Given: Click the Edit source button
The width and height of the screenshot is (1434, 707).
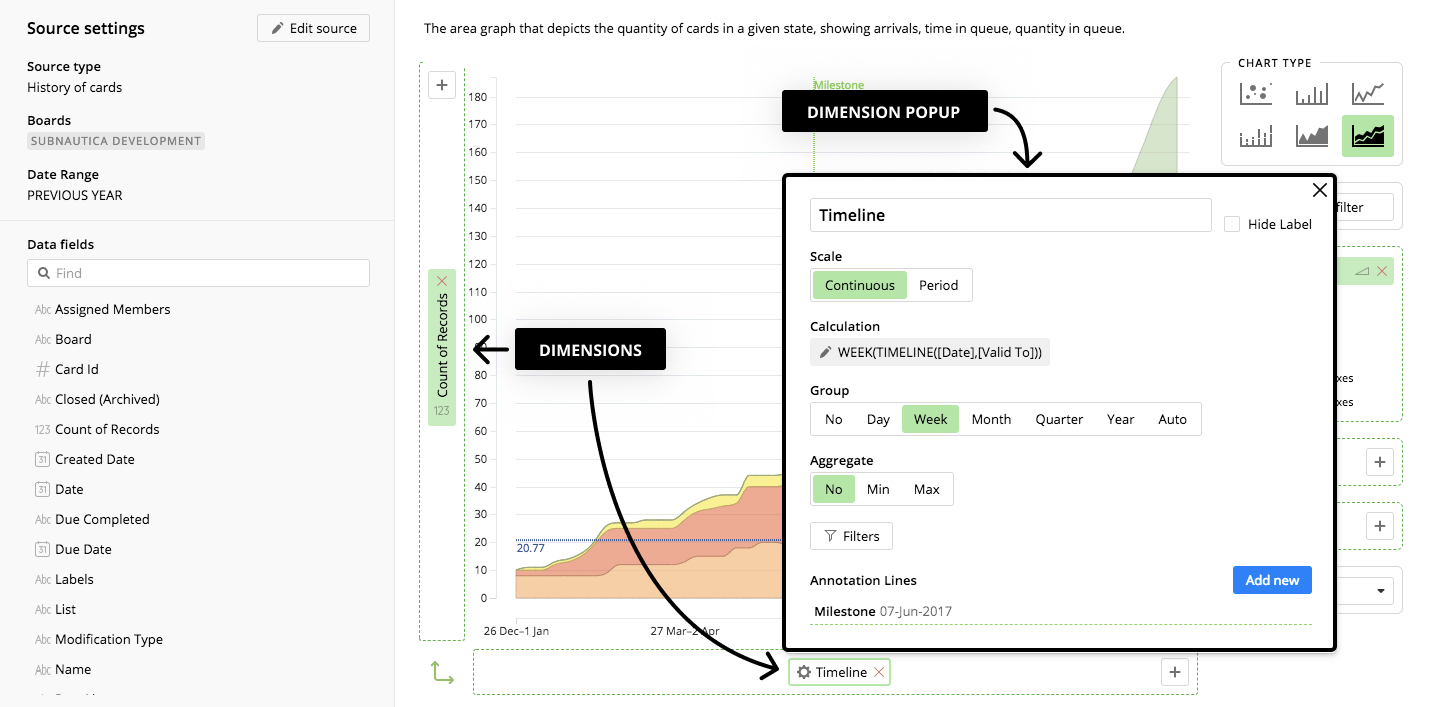Looking at the screenshot, I should pos(313,28).
